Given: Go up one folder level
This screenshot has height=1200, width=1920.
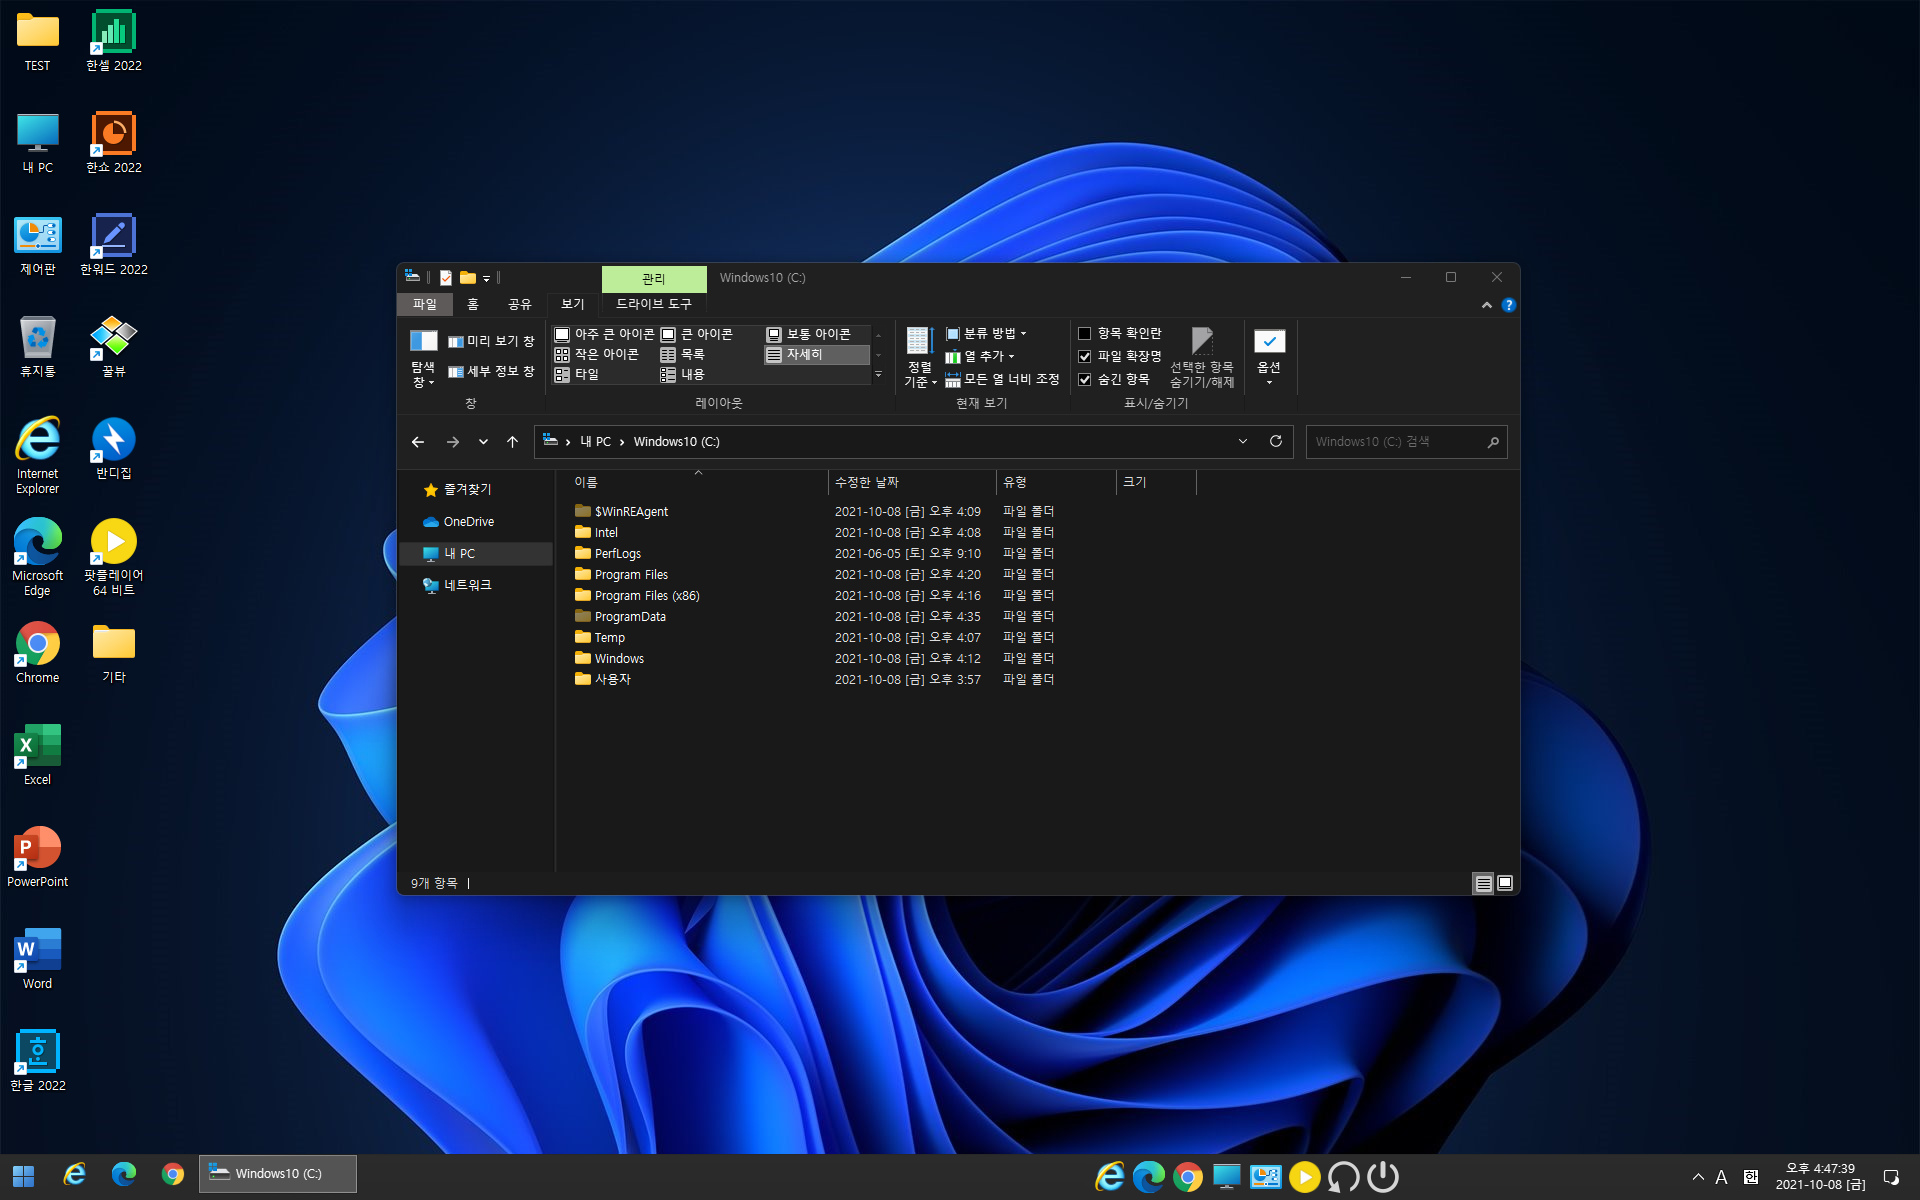Looking at the screenshot, I should [512, 442].
